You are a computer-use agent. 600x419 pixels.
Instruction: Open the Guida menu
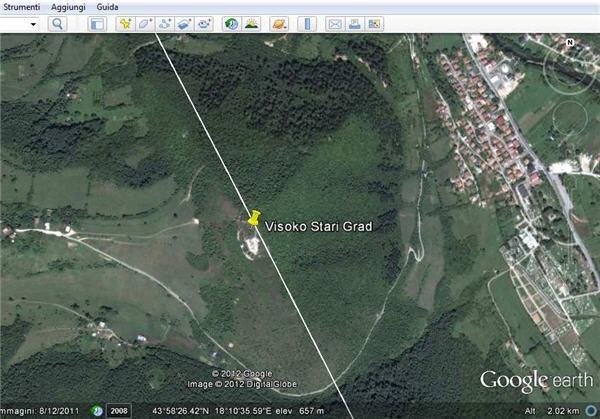(107, 7)
